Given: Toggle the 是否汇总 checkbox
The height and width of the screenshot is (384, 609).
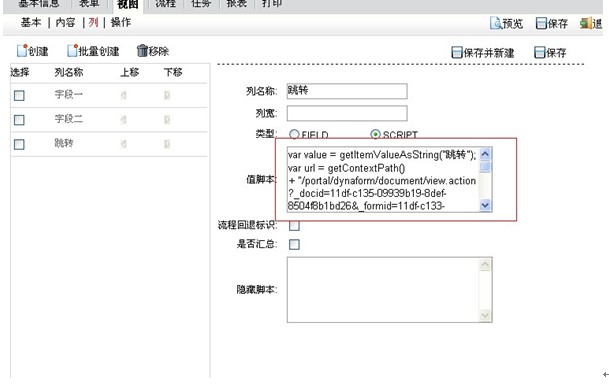Looking at the screenshot, I should [x=294, y=244].
